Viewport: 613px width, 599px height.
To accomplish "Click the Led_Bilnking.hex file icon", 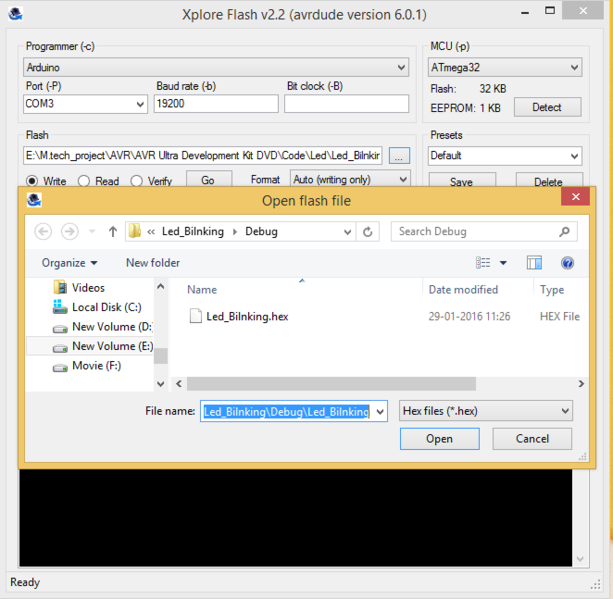I will pyautogui.click(x=195, y=316).
